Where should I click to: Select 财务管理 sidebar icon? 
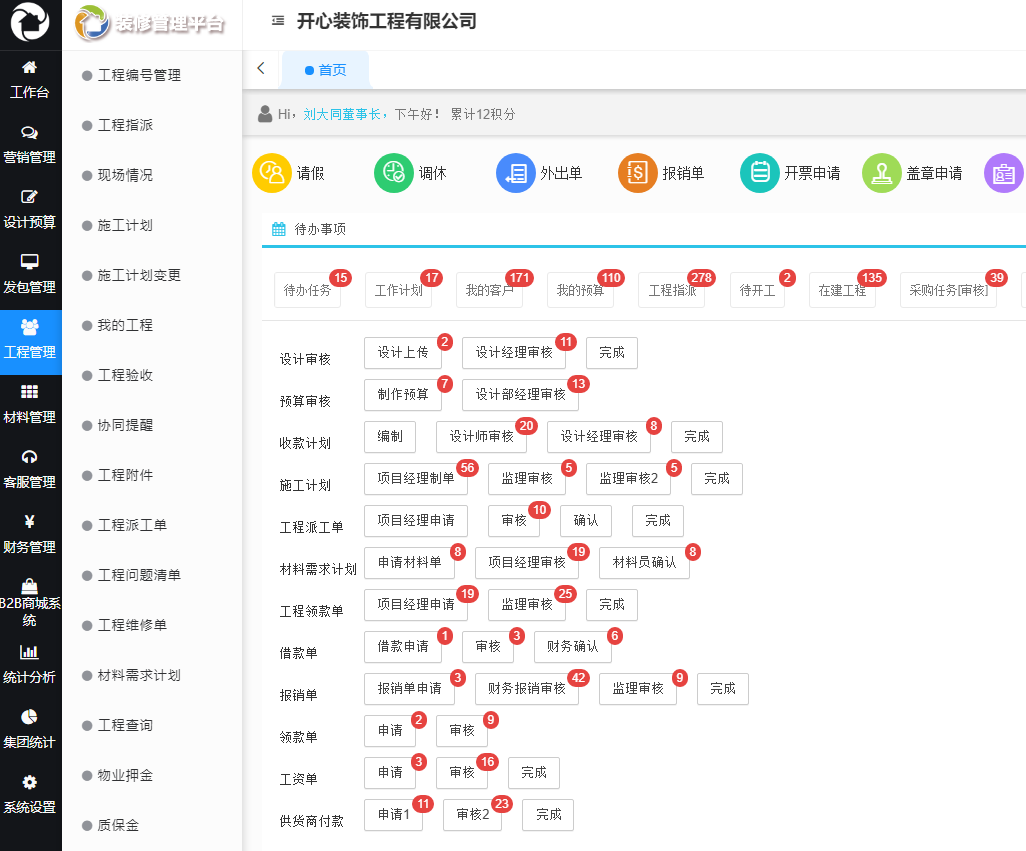pos(30,536)
